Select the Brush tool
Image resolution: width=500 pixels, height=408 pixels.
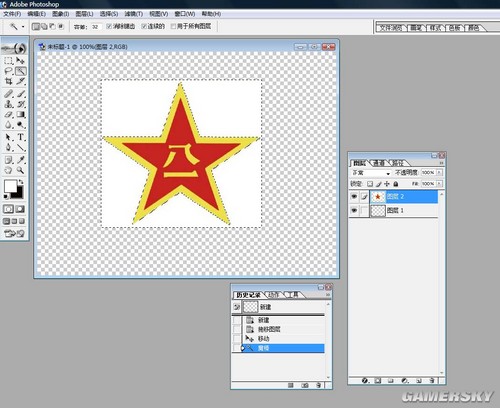[x=20, y=94]
